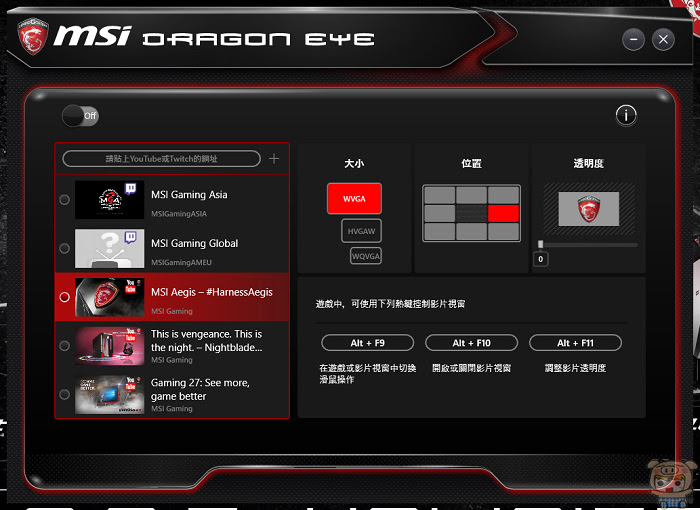Set position to bottom-center grid cell

(x=471, y=232)
